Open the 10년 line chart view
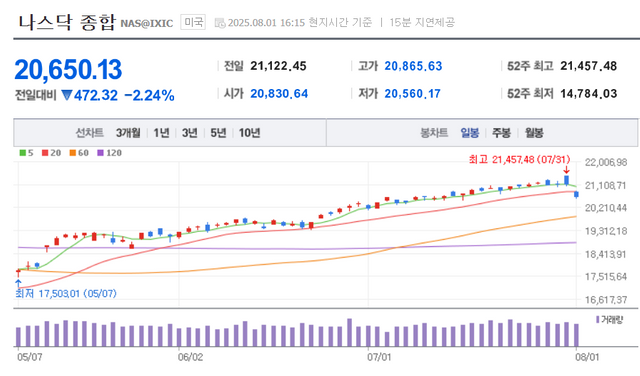 tap(249, 133)
